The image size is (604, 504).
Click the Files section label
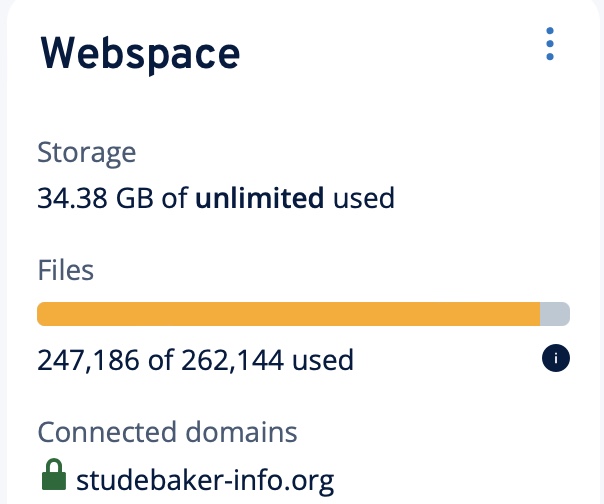tap(65, 270)
